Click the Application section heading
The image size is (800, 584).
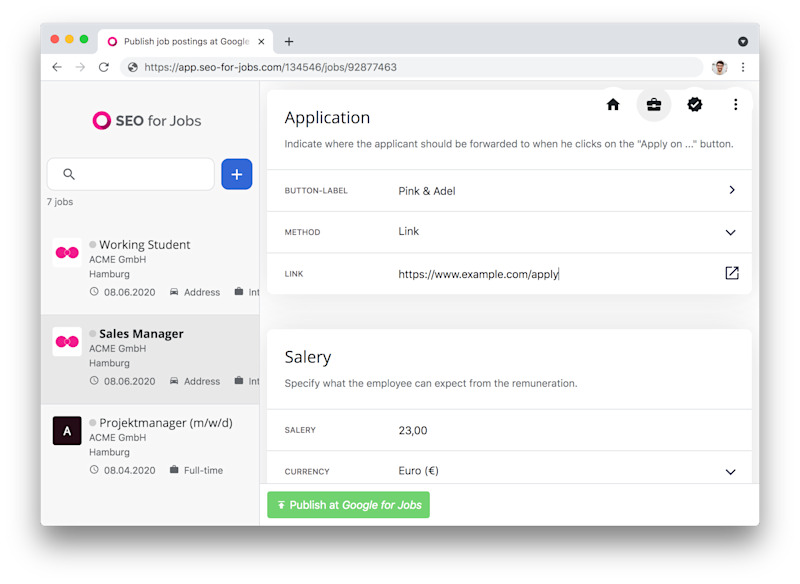(x=327, y=118)
